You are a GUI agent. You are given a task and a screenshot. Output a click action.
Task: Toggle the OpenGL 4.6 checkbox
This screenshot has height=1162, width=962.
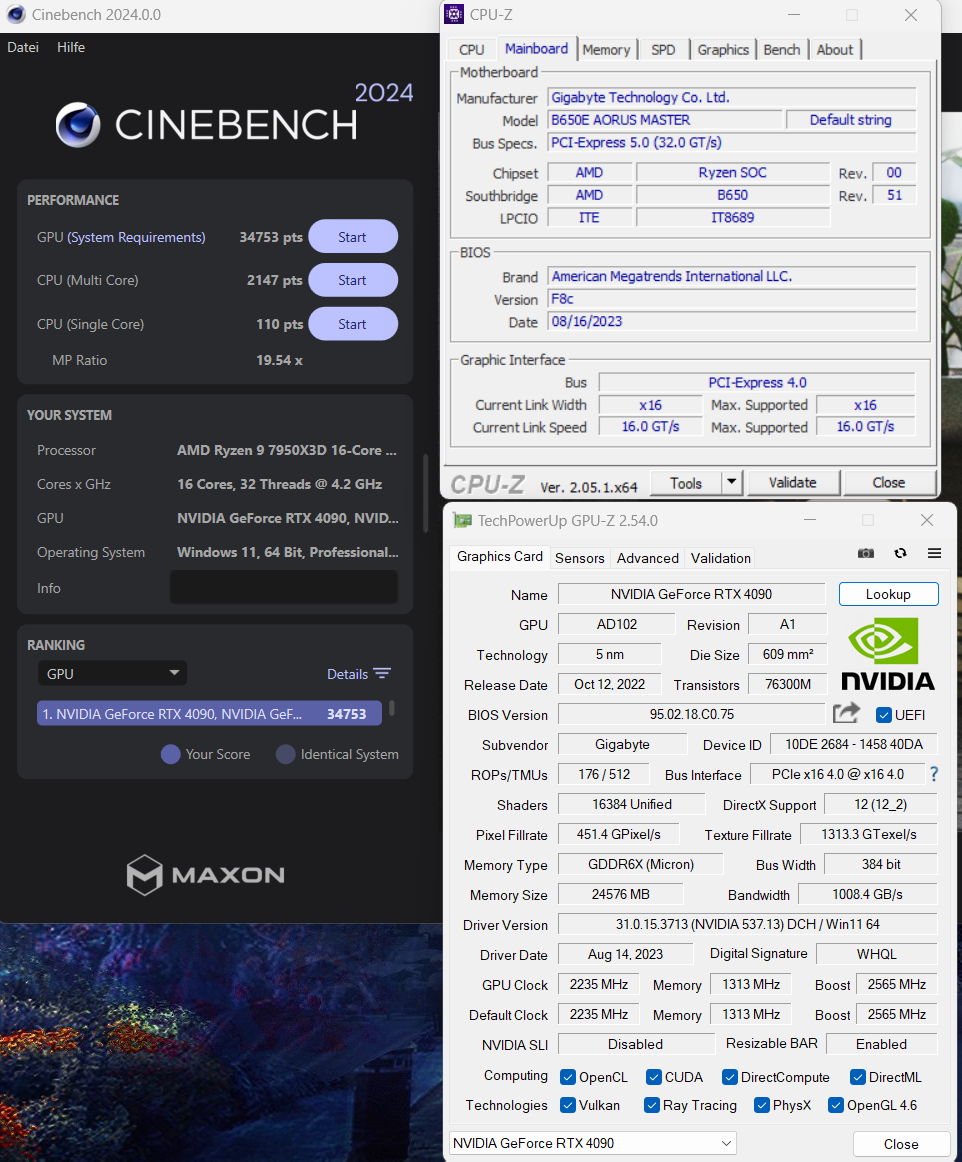click(x=835, y=1105)
